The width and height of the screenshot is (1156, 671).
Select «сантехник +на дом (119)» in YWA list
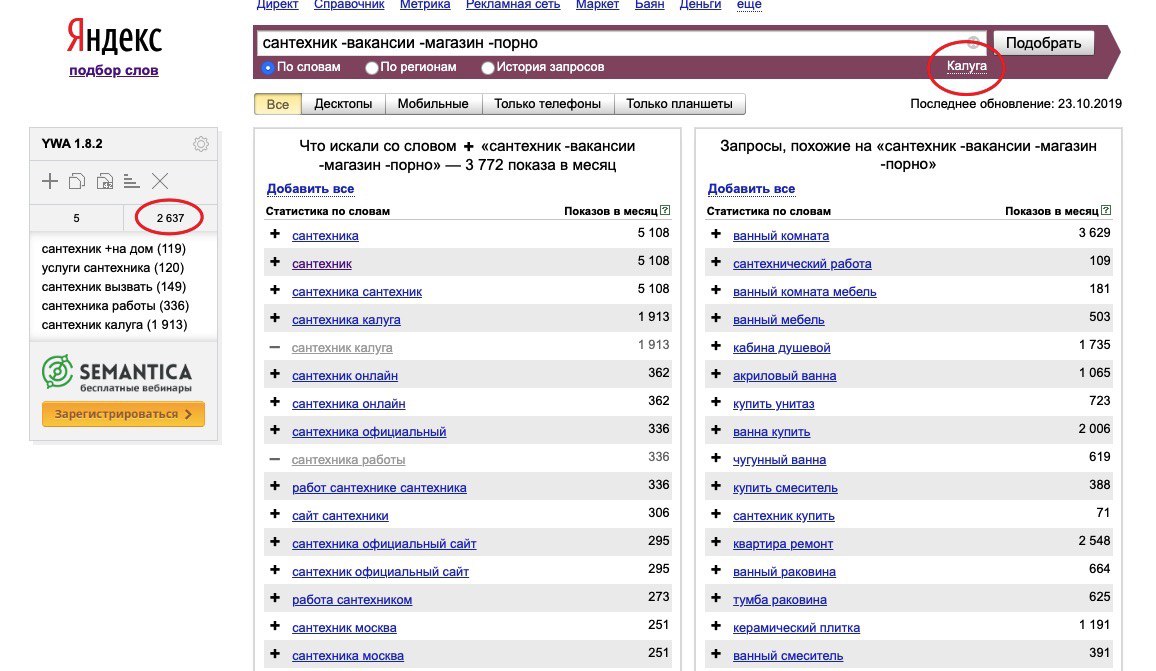(x=114, y=248)
